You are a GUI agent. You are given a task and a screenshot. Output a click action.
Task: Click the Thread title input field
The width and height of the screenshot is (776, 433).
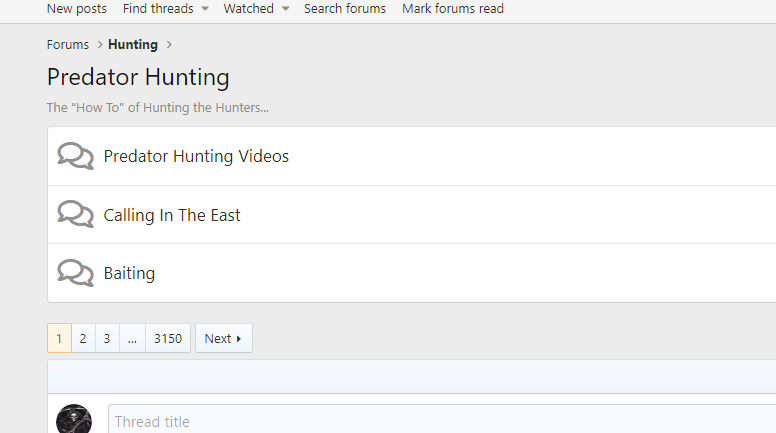coord(440,421)
